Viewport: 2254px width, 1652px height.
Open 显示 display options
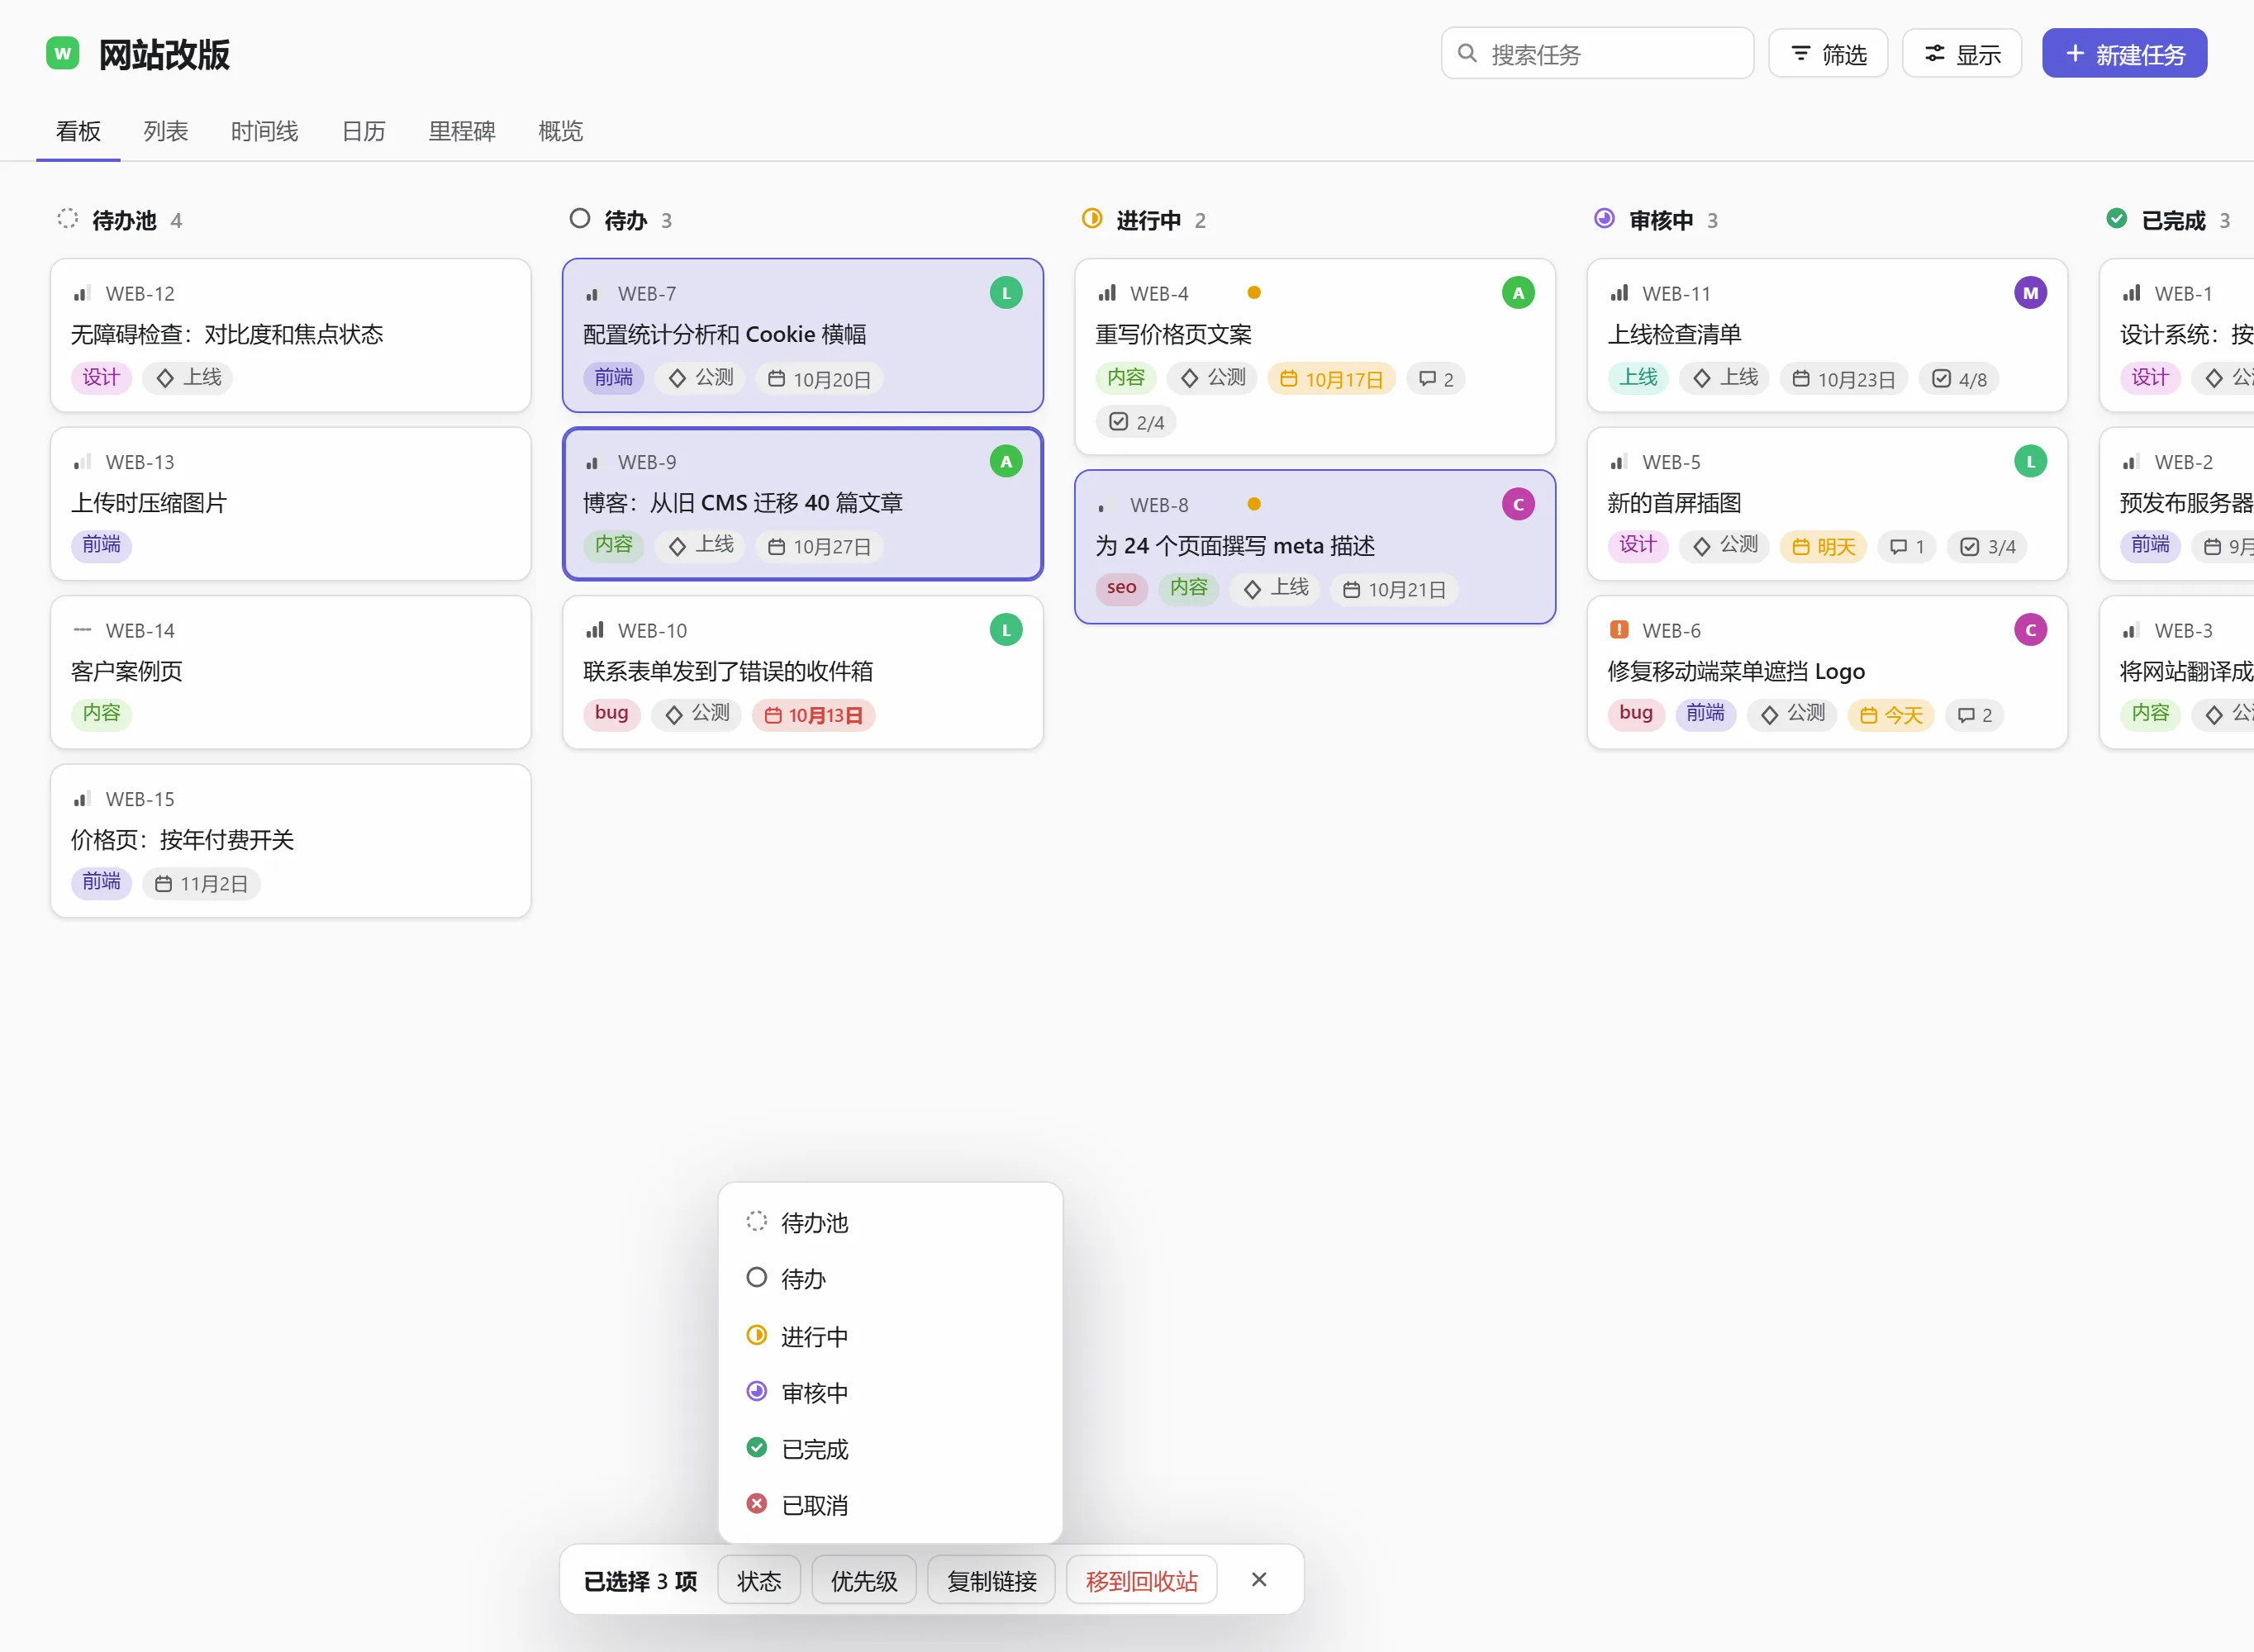(x=1961, y=53)
